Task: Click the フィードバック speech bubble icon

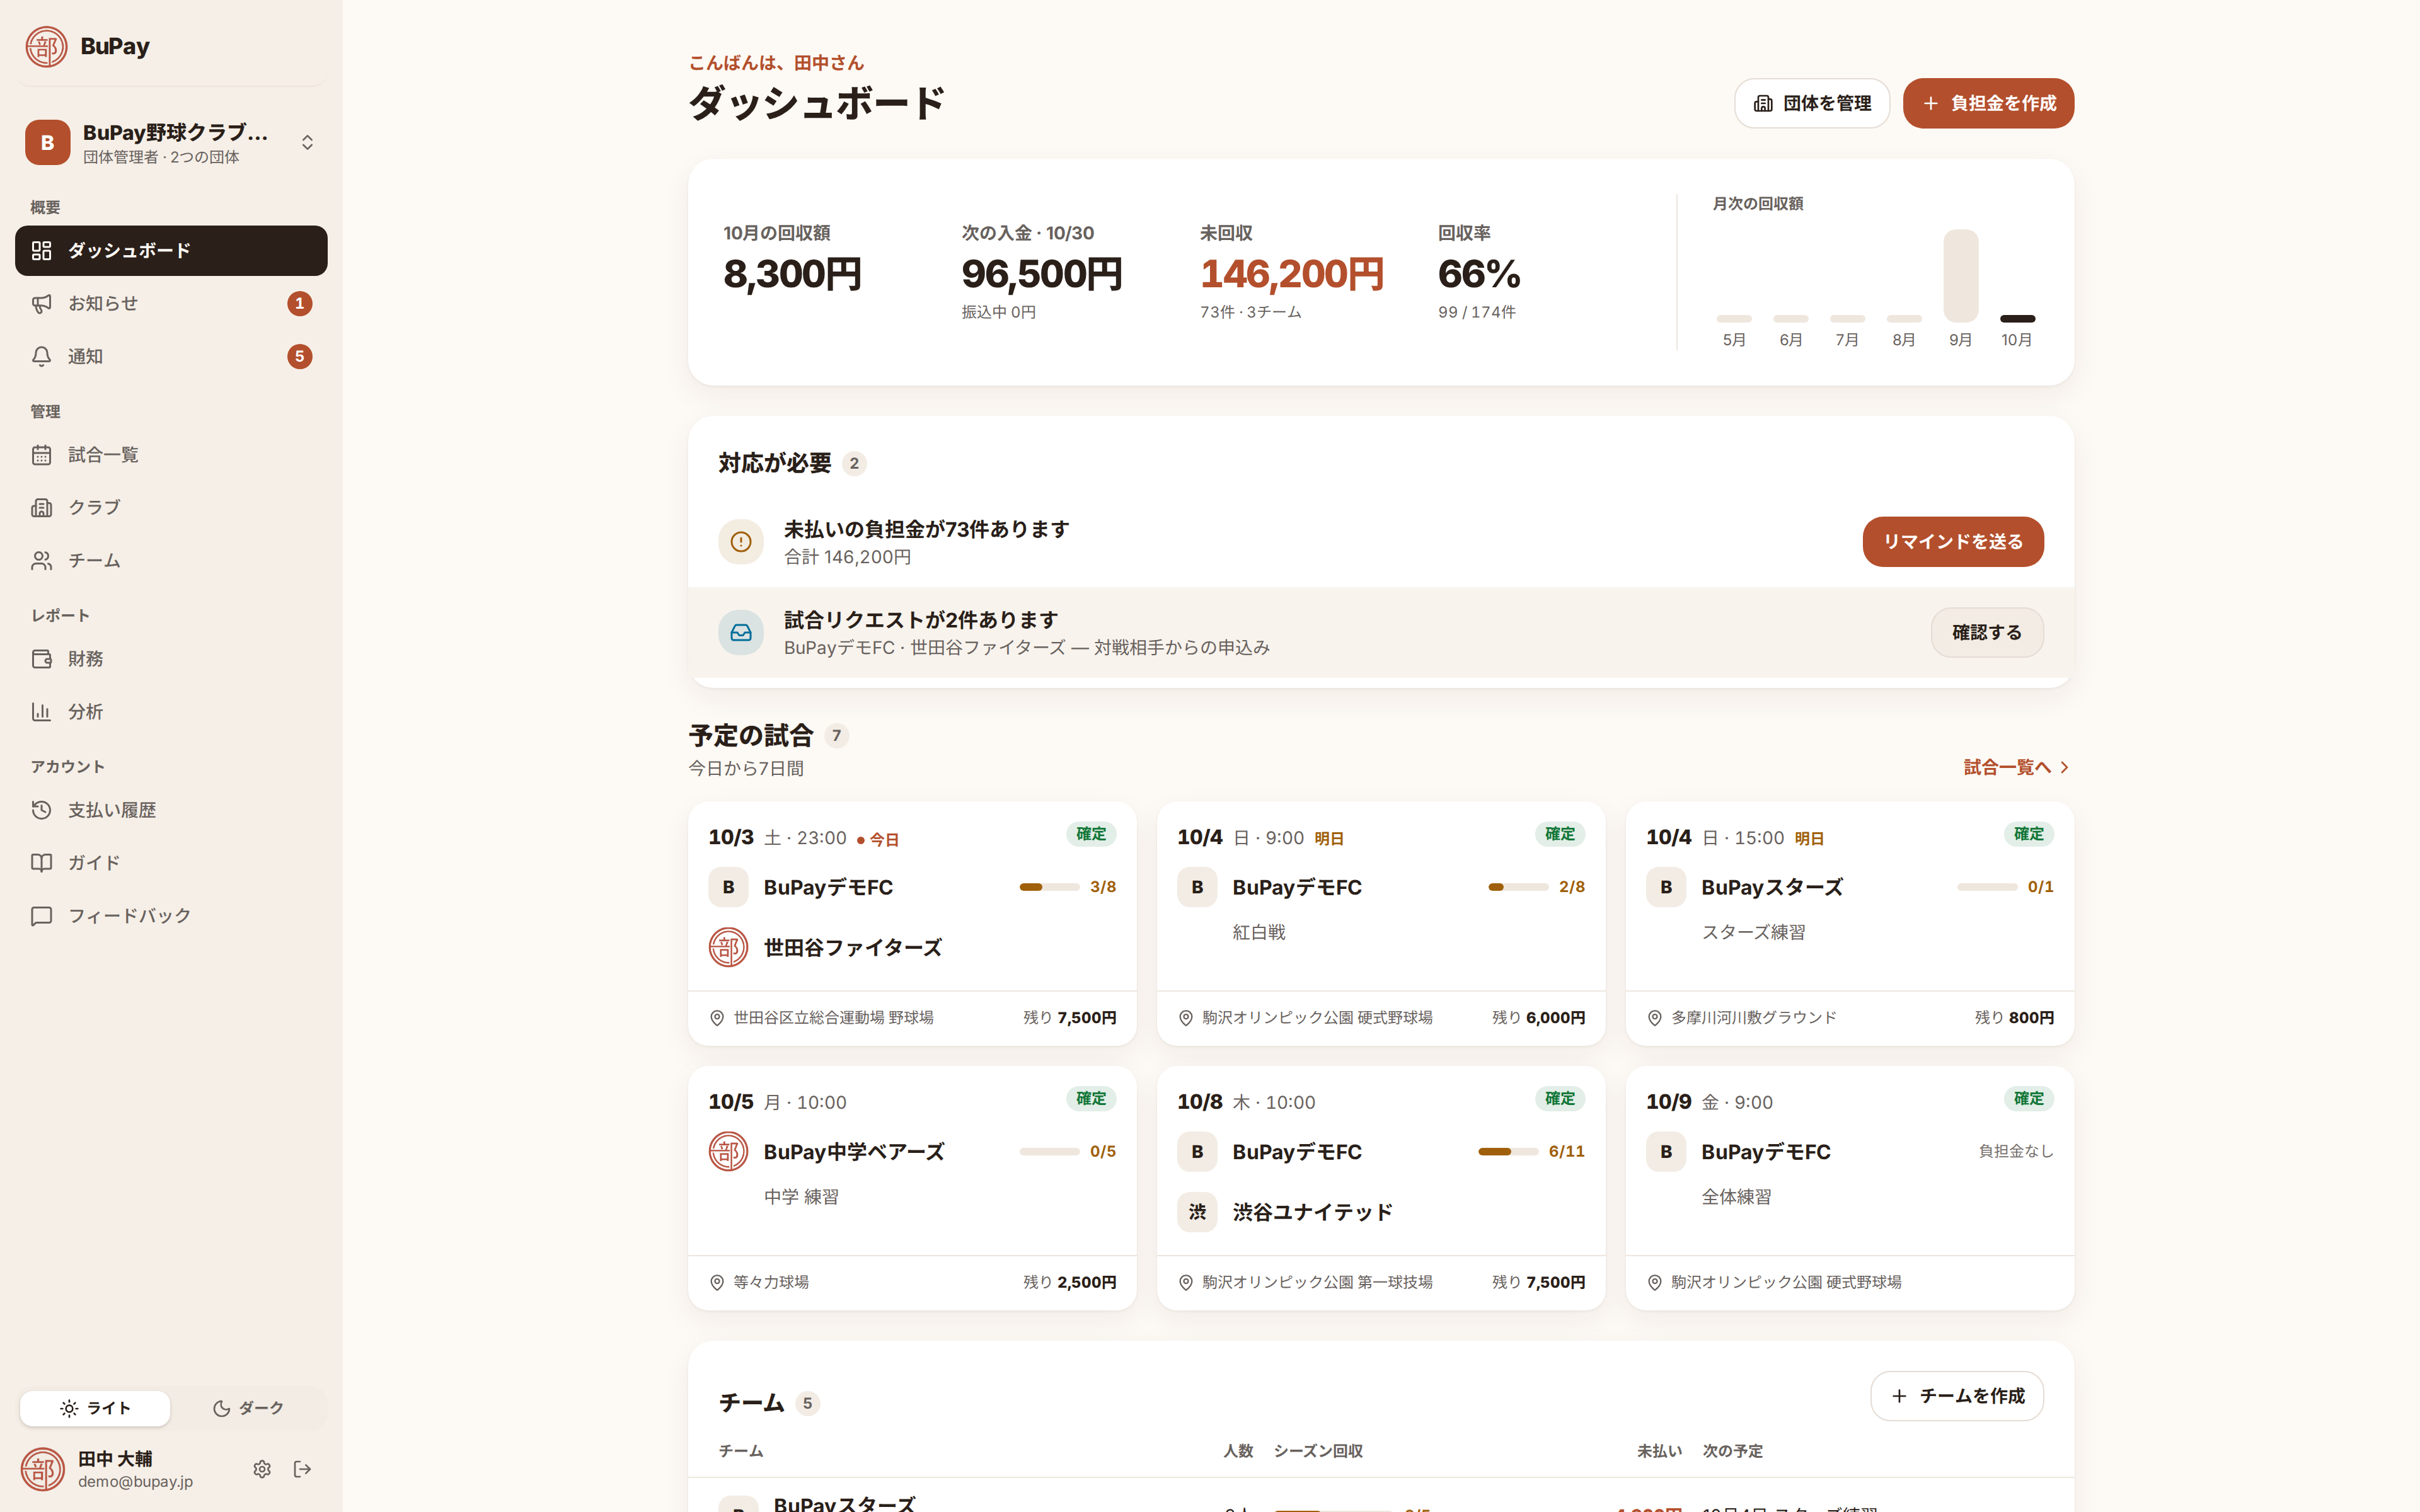Action: point(41,915)
